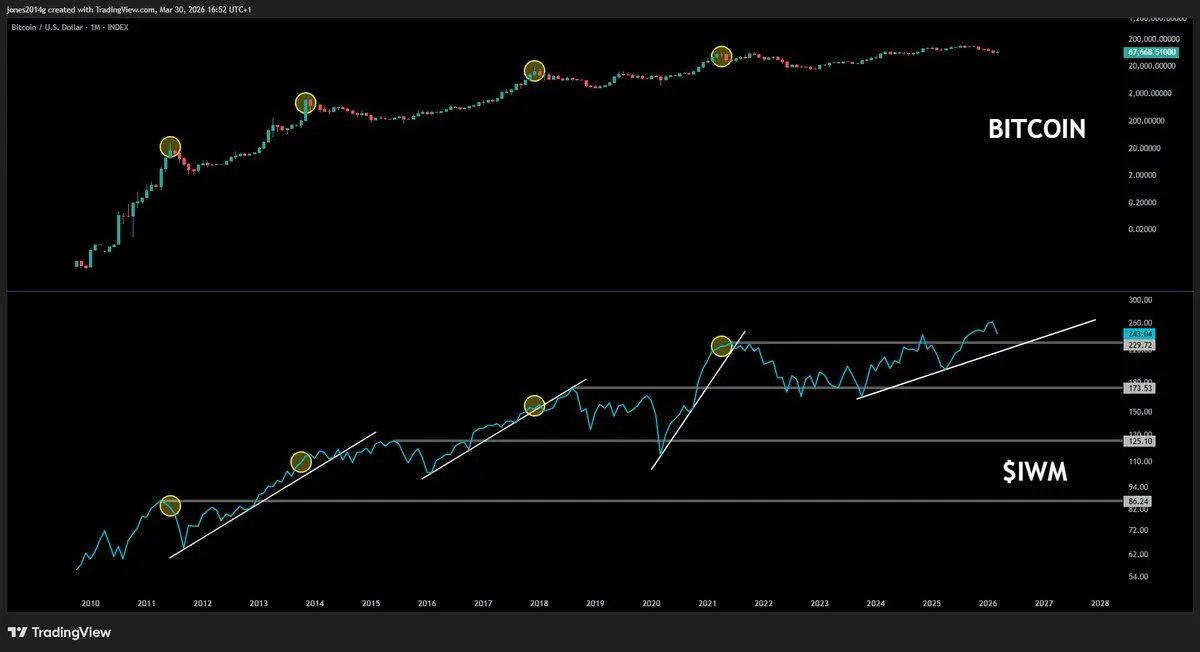Click the $IWM chart label text
The width and height of the screenshot is (1200, 652).
1035,474
